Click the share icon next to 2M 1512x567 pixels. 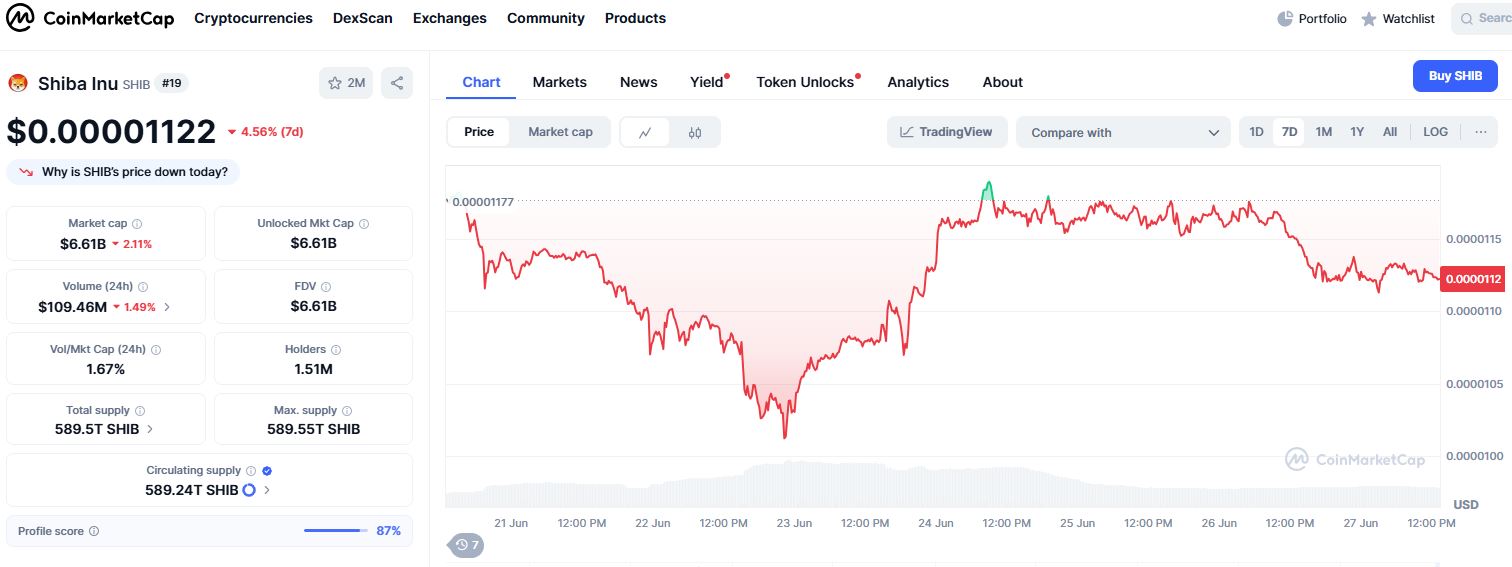tap(397, 83)
